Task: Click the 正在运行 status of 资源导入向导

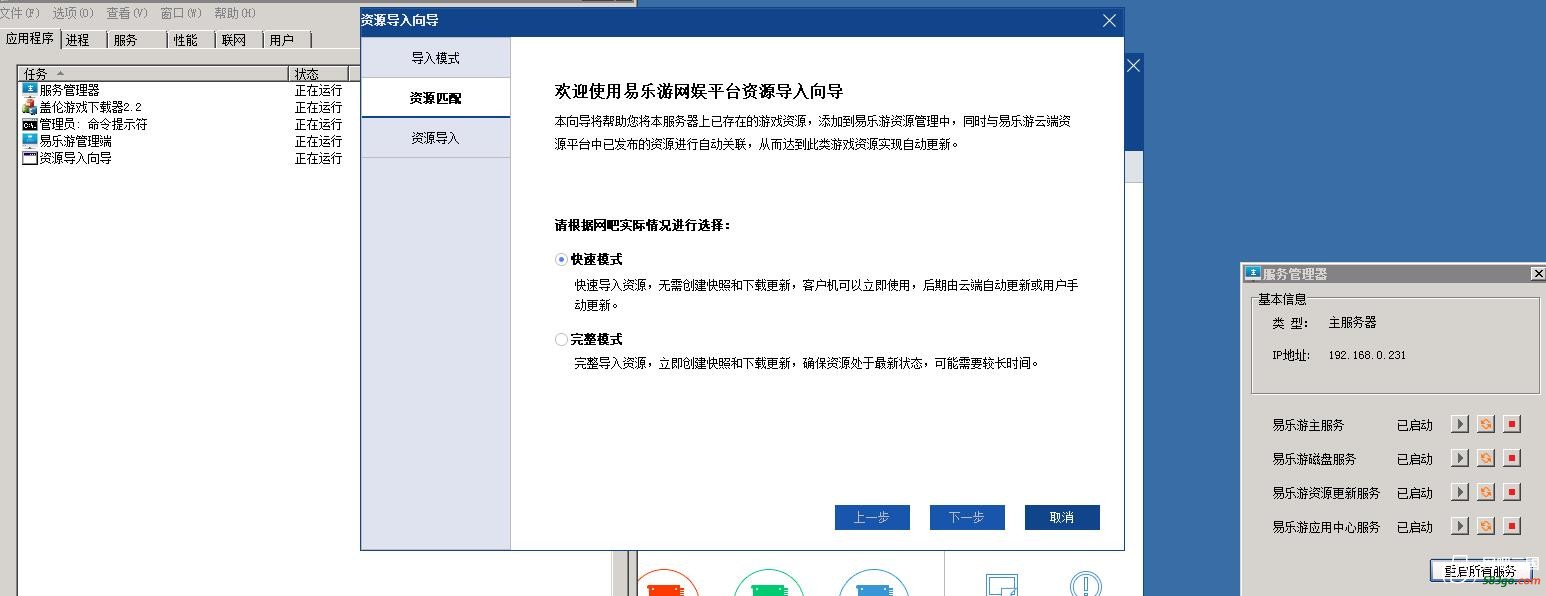Action: coord(319,158)
